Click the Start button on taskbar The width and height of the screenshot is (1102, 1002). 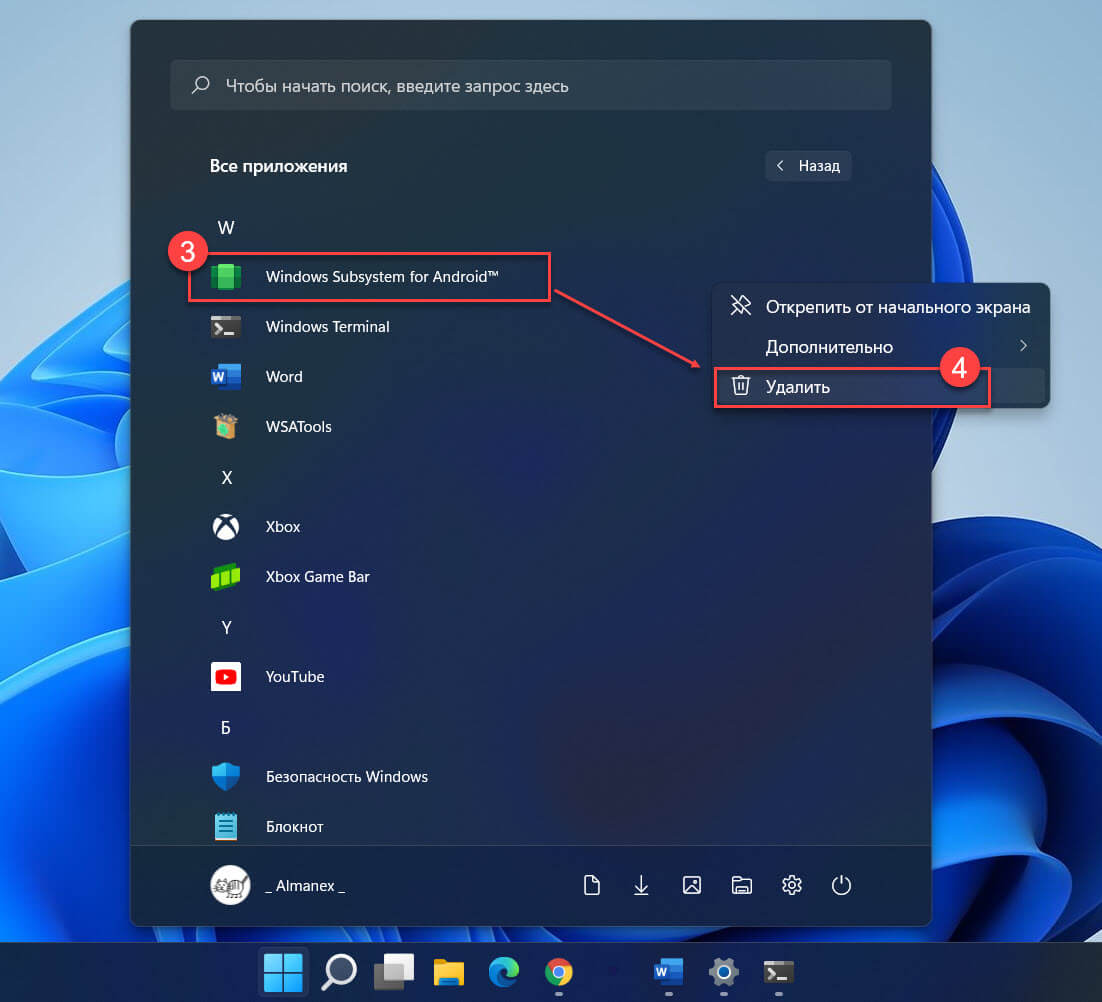[x=283, y=972]
